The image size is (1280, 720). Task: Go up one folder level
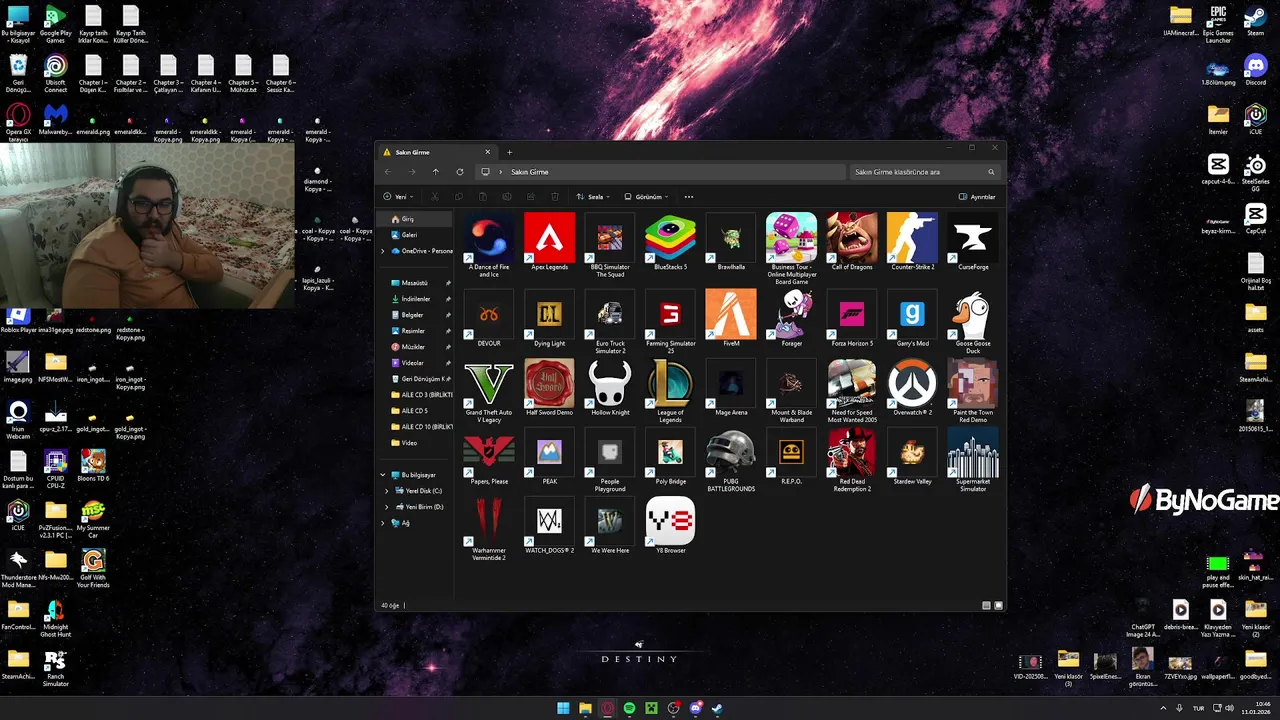435,172
